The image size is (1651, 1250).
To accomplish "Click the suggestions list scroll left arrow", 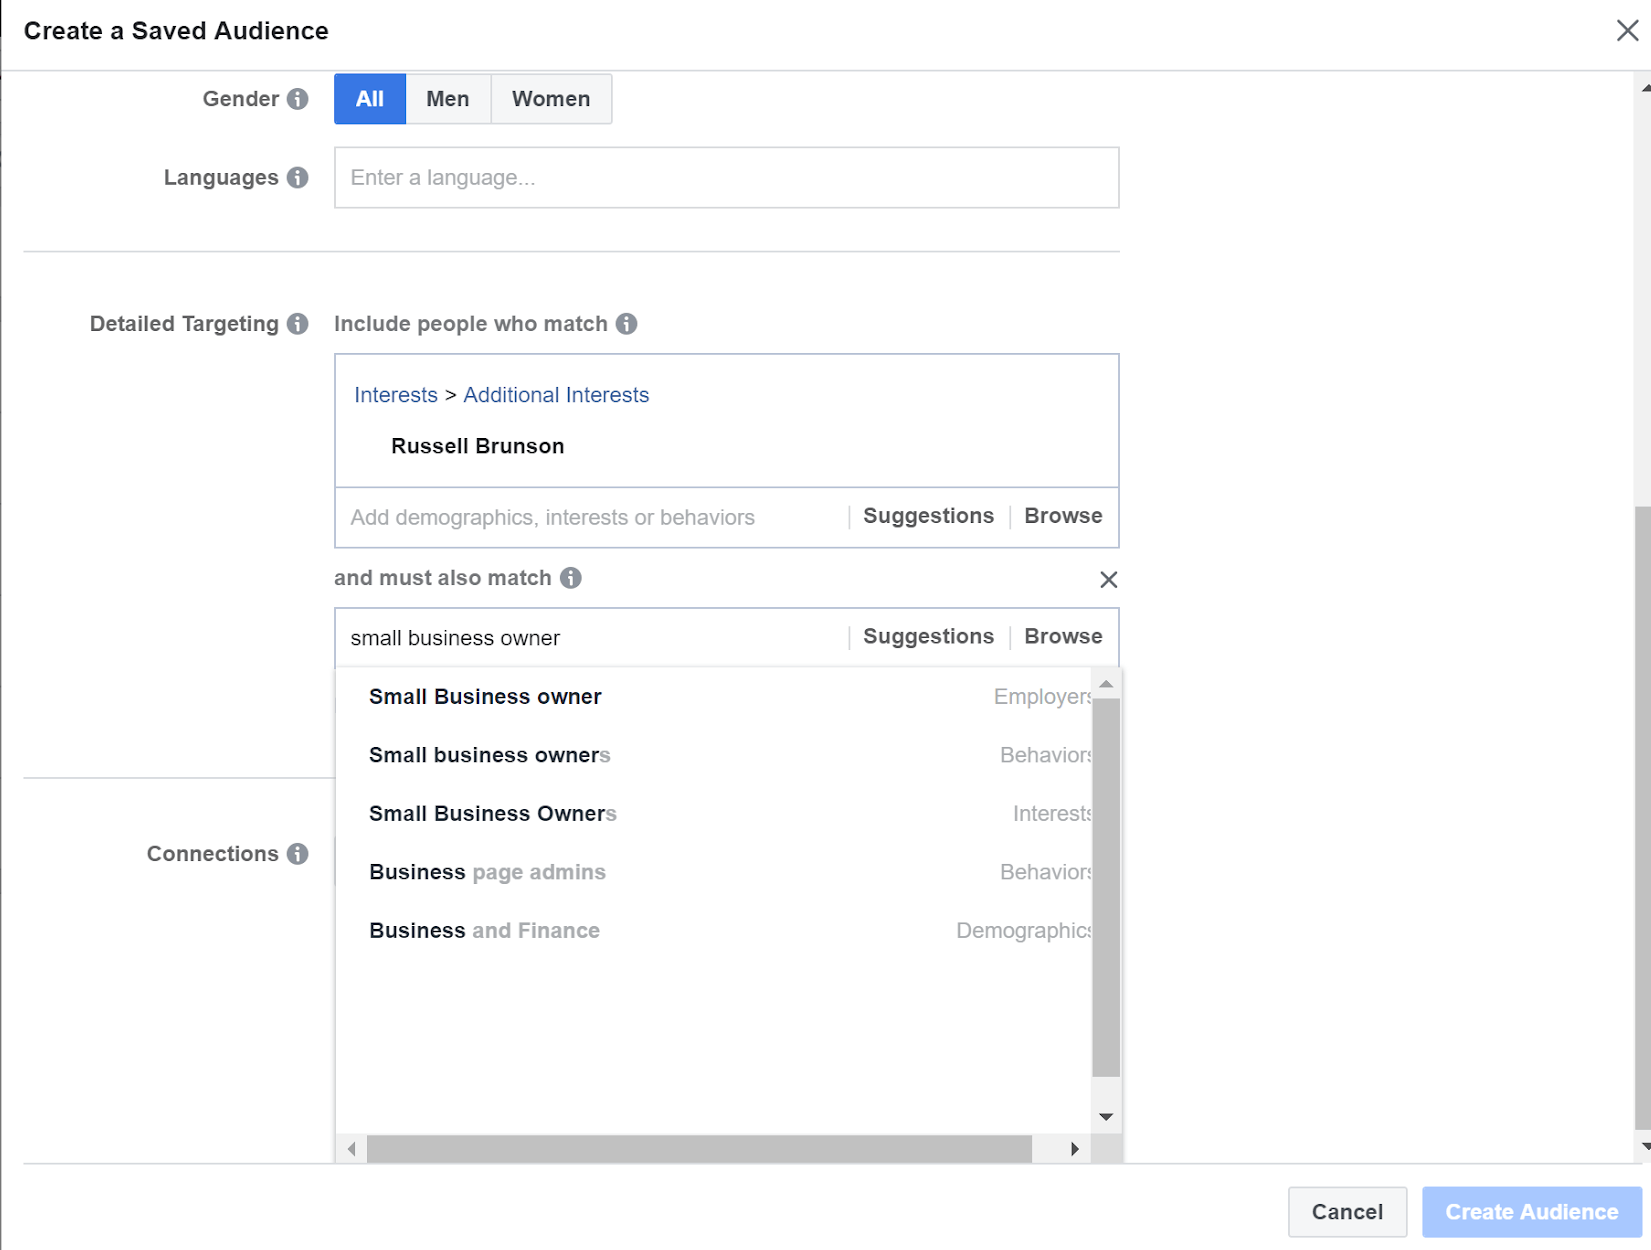I will pos(352,1149).
